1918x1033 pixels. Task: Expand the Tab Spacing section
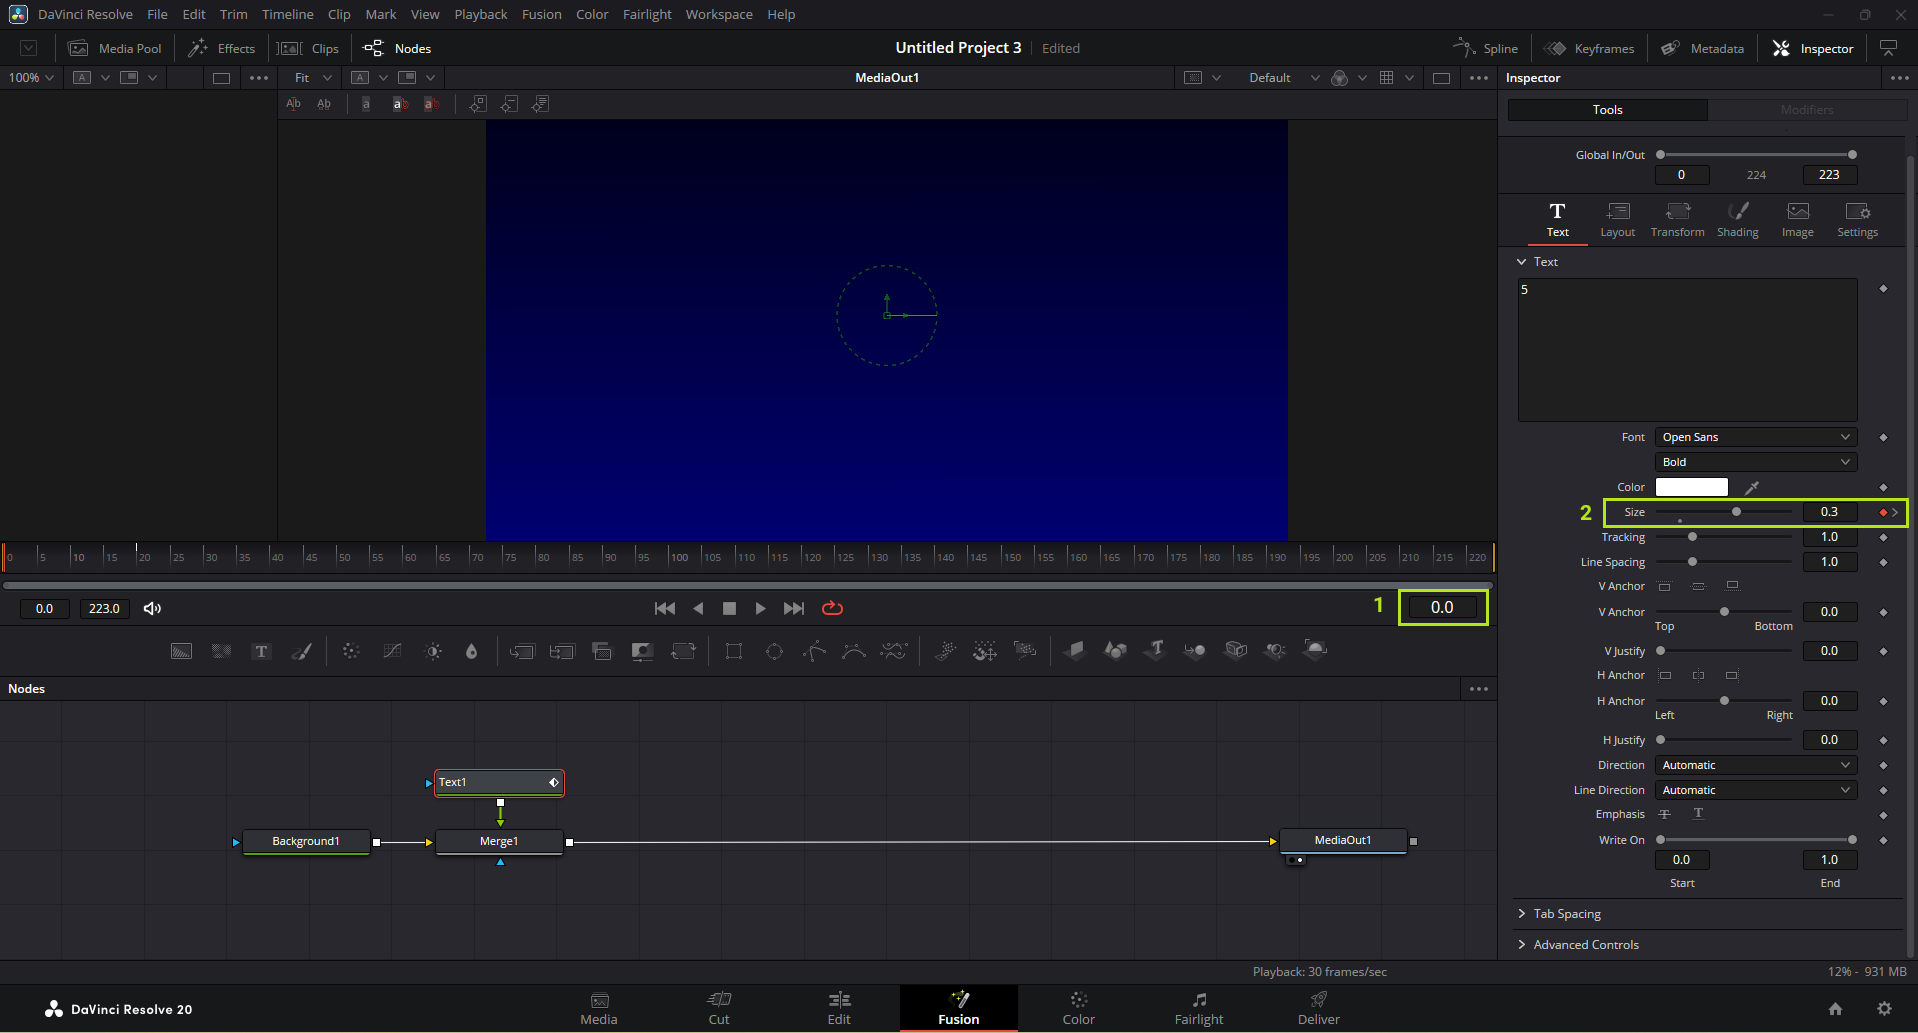tap(1566, 914)
